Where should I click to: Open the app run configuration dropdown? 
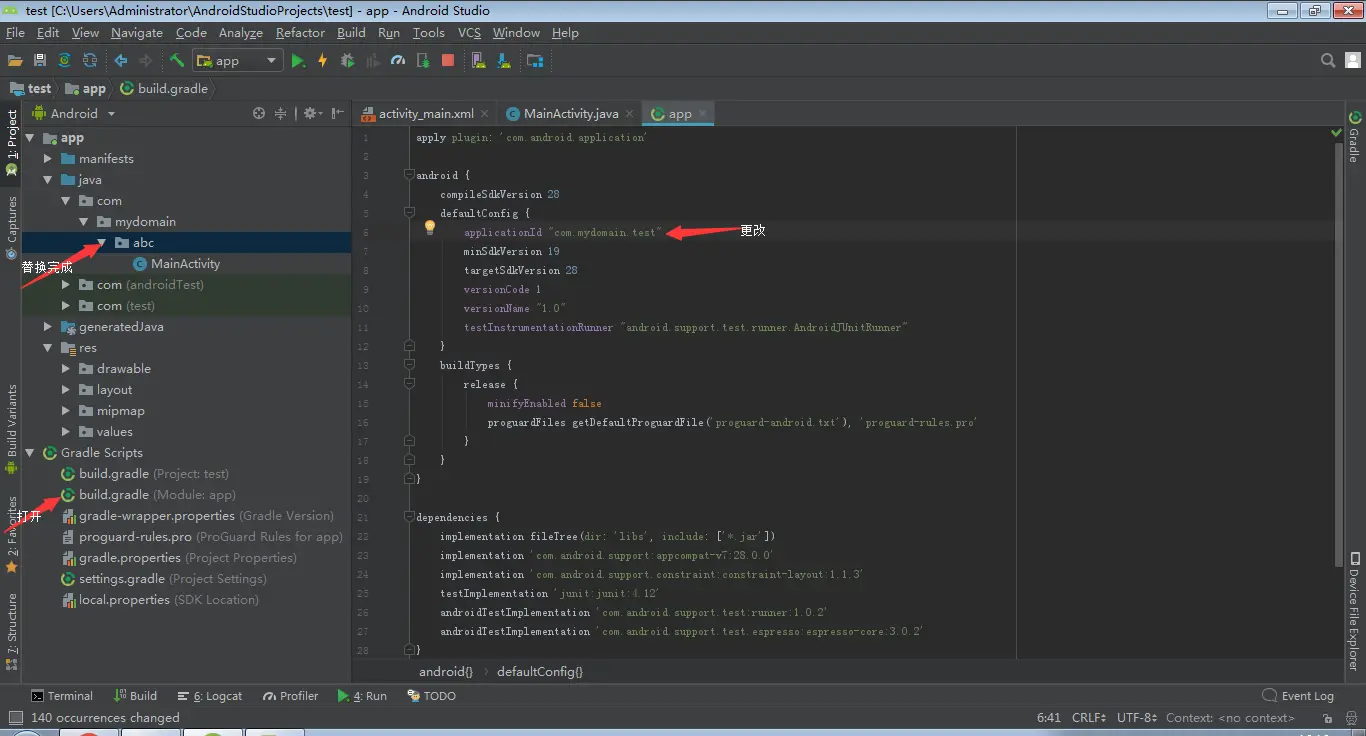pyautogui.click(x=238, y=61)
